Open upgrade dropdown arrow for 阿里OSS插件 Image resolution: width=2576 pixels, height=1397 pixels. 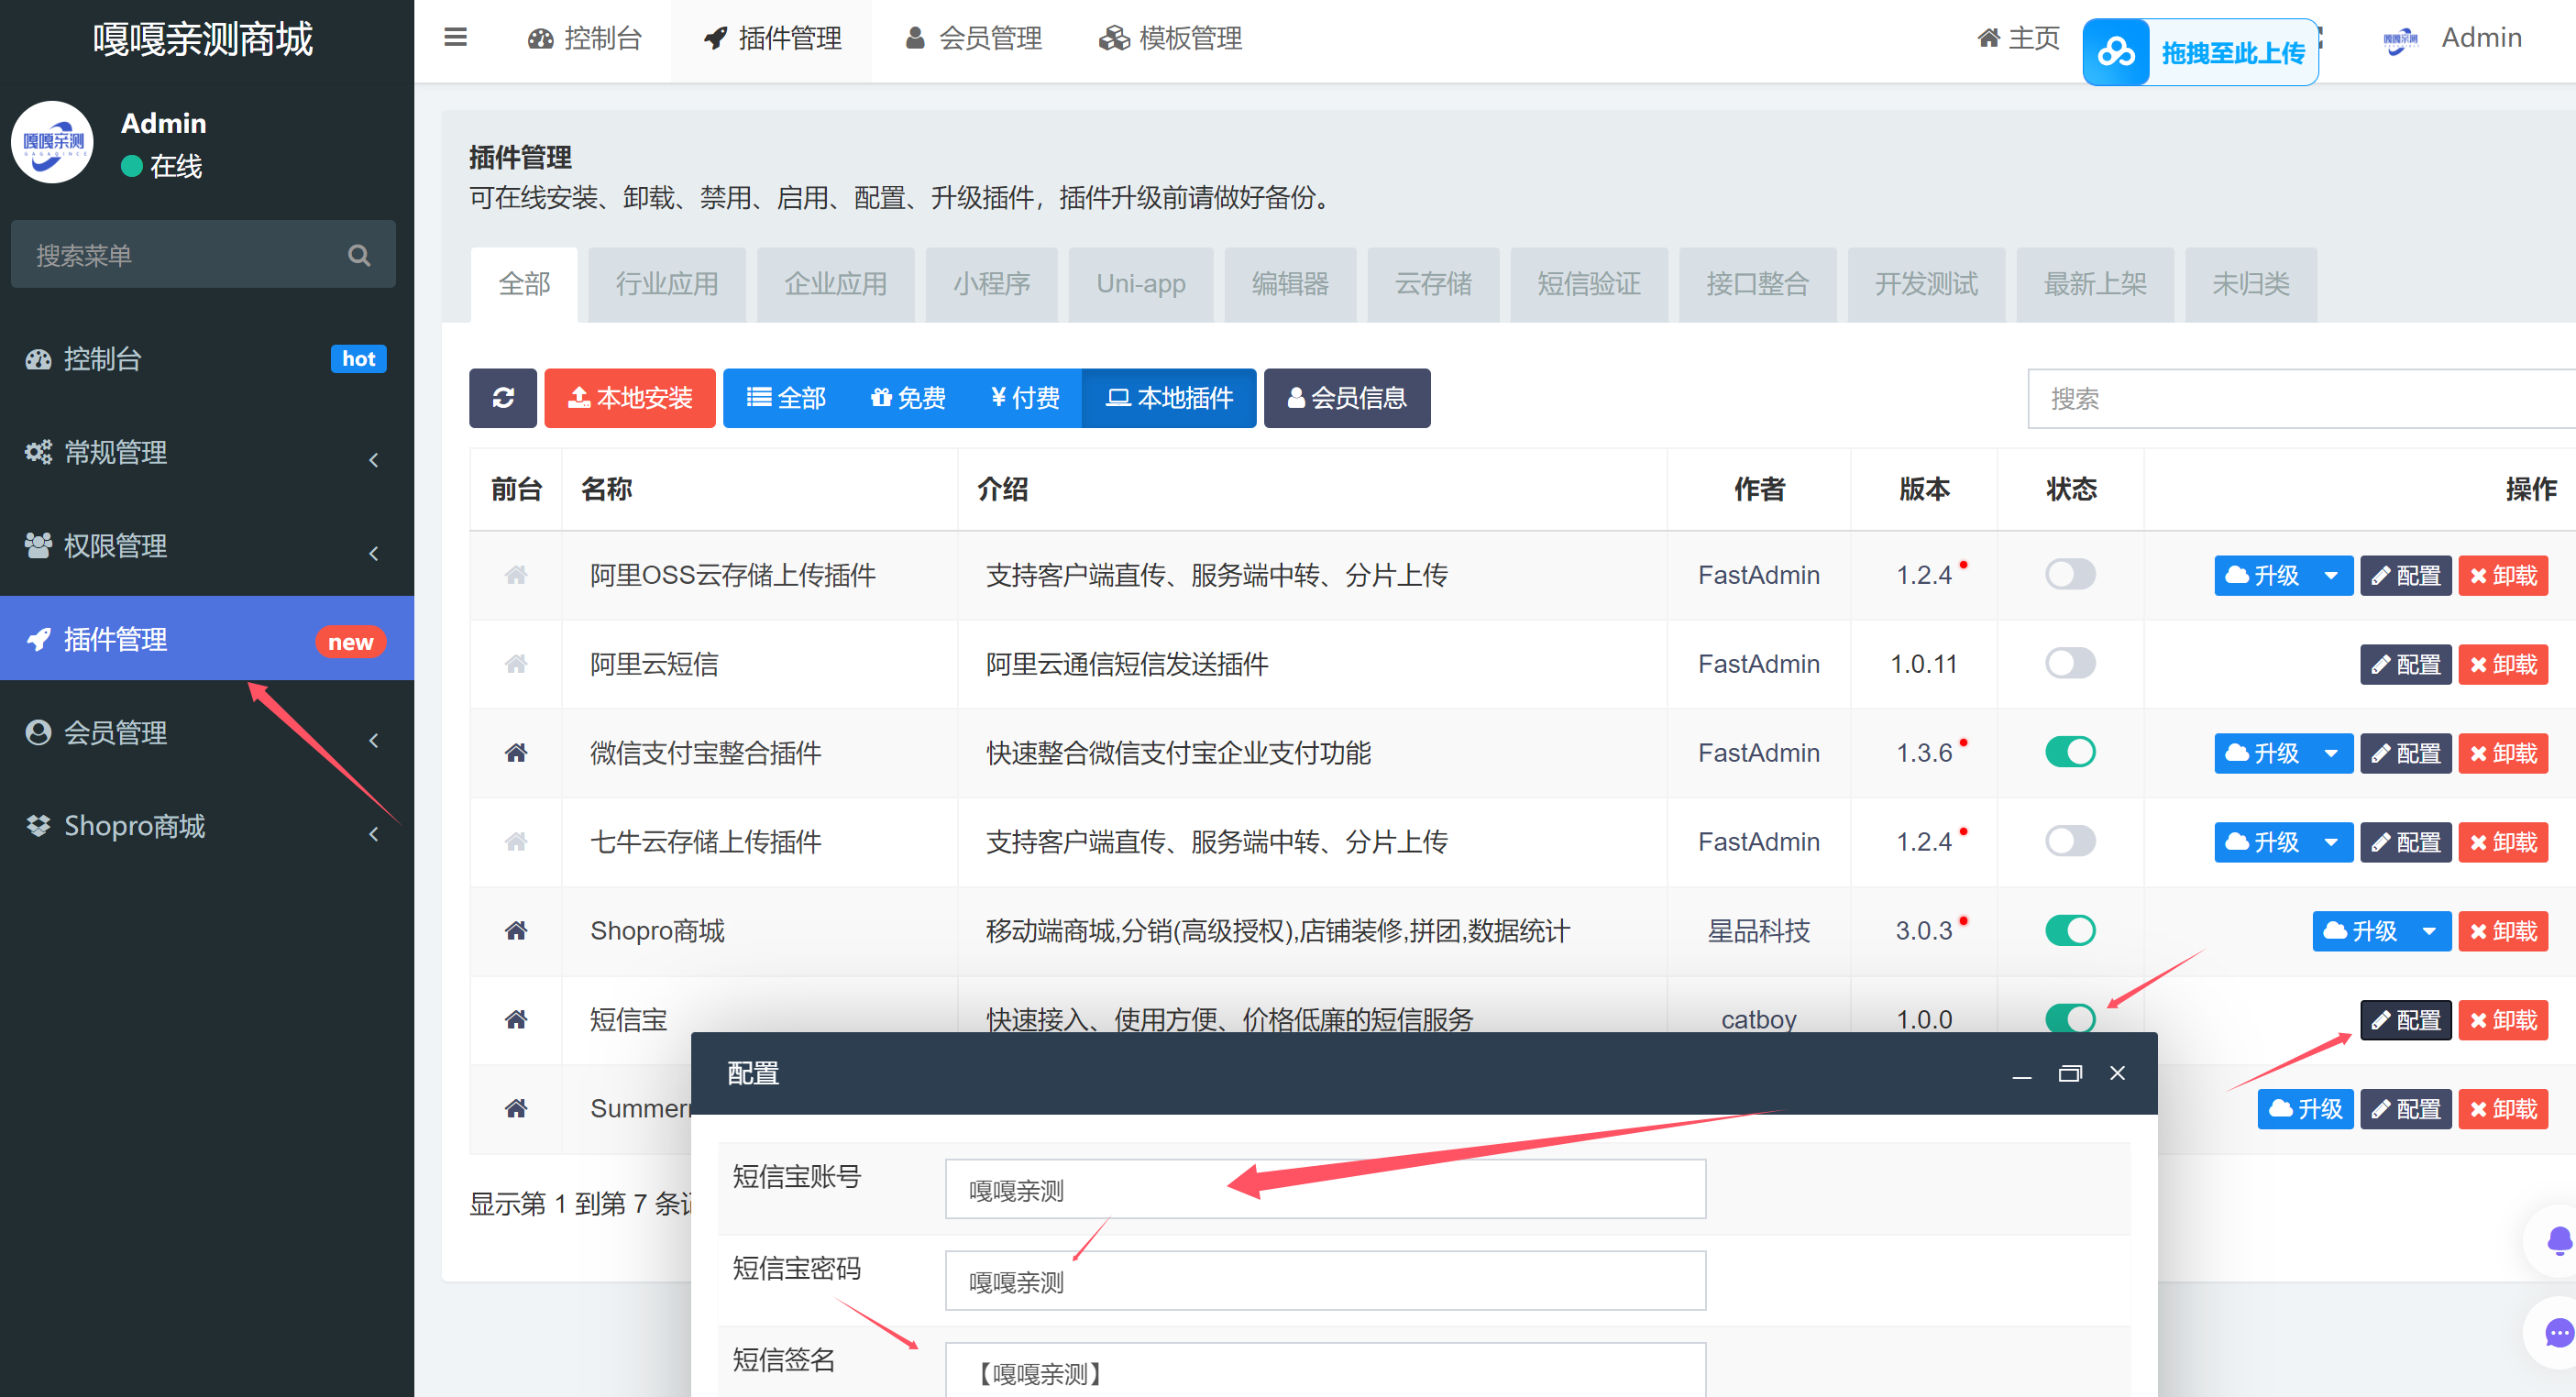[2331, 576]
